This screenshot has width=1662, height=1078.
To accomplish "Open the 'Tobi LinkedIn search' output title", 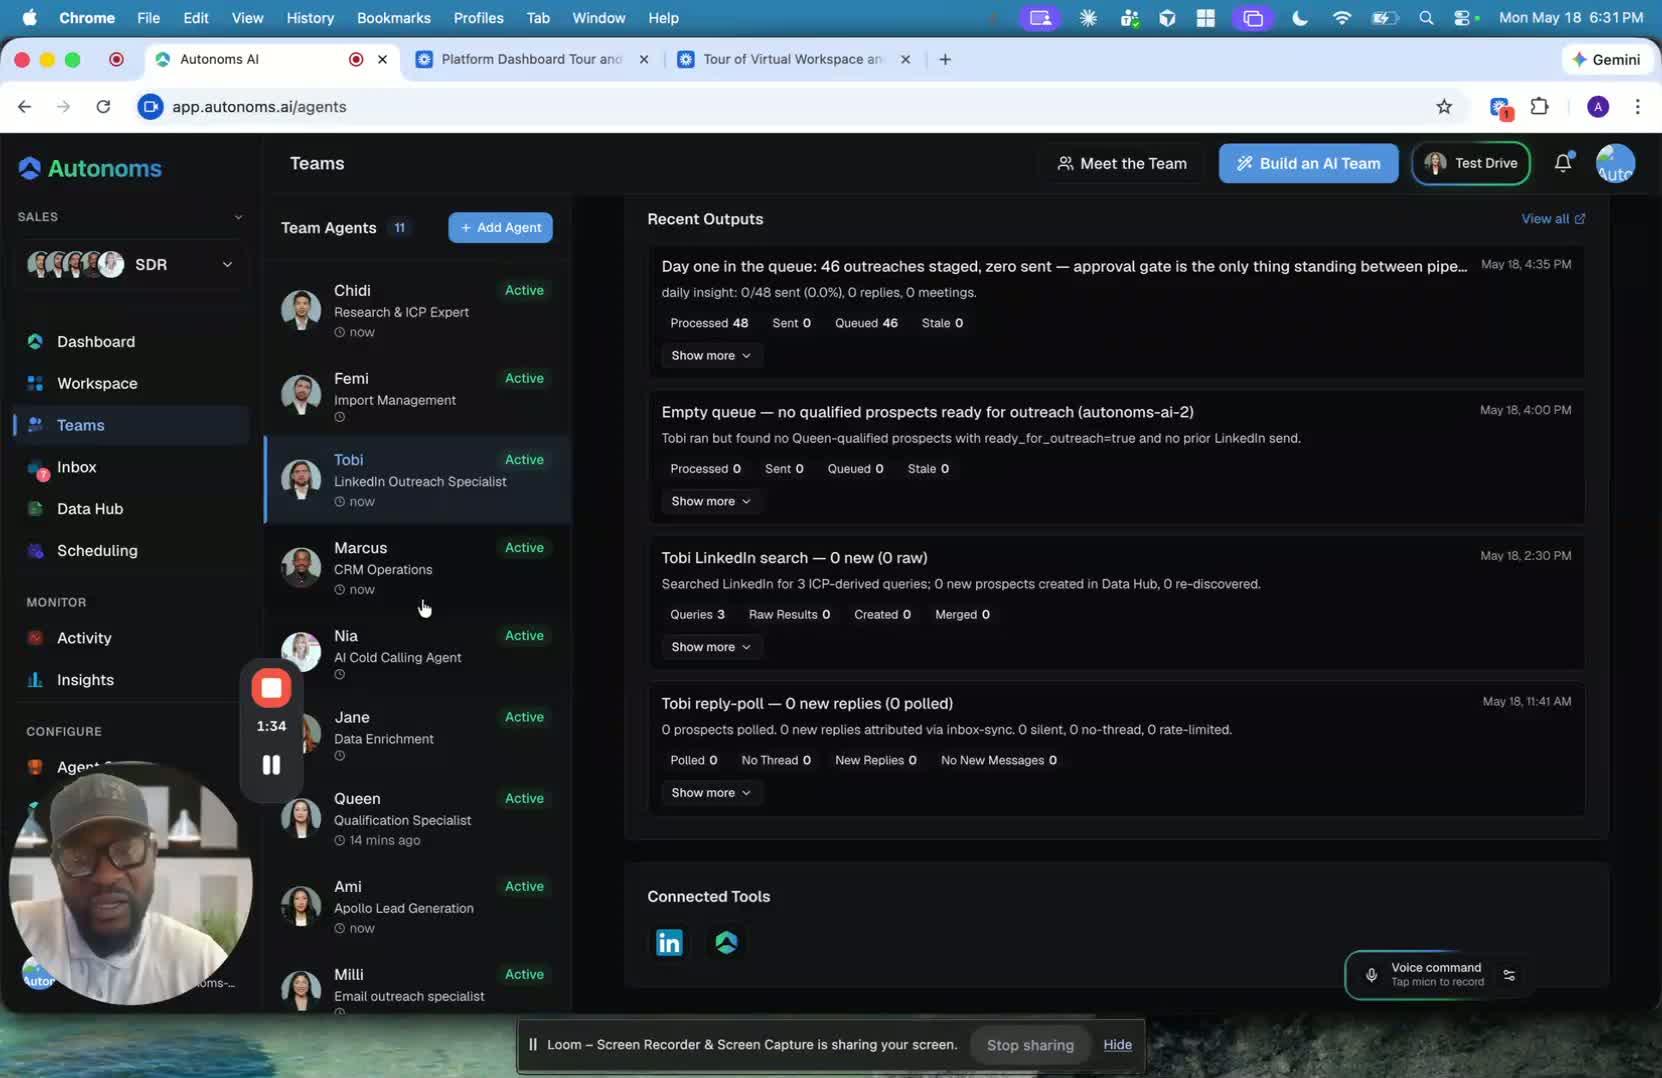I will pos(794,558).
